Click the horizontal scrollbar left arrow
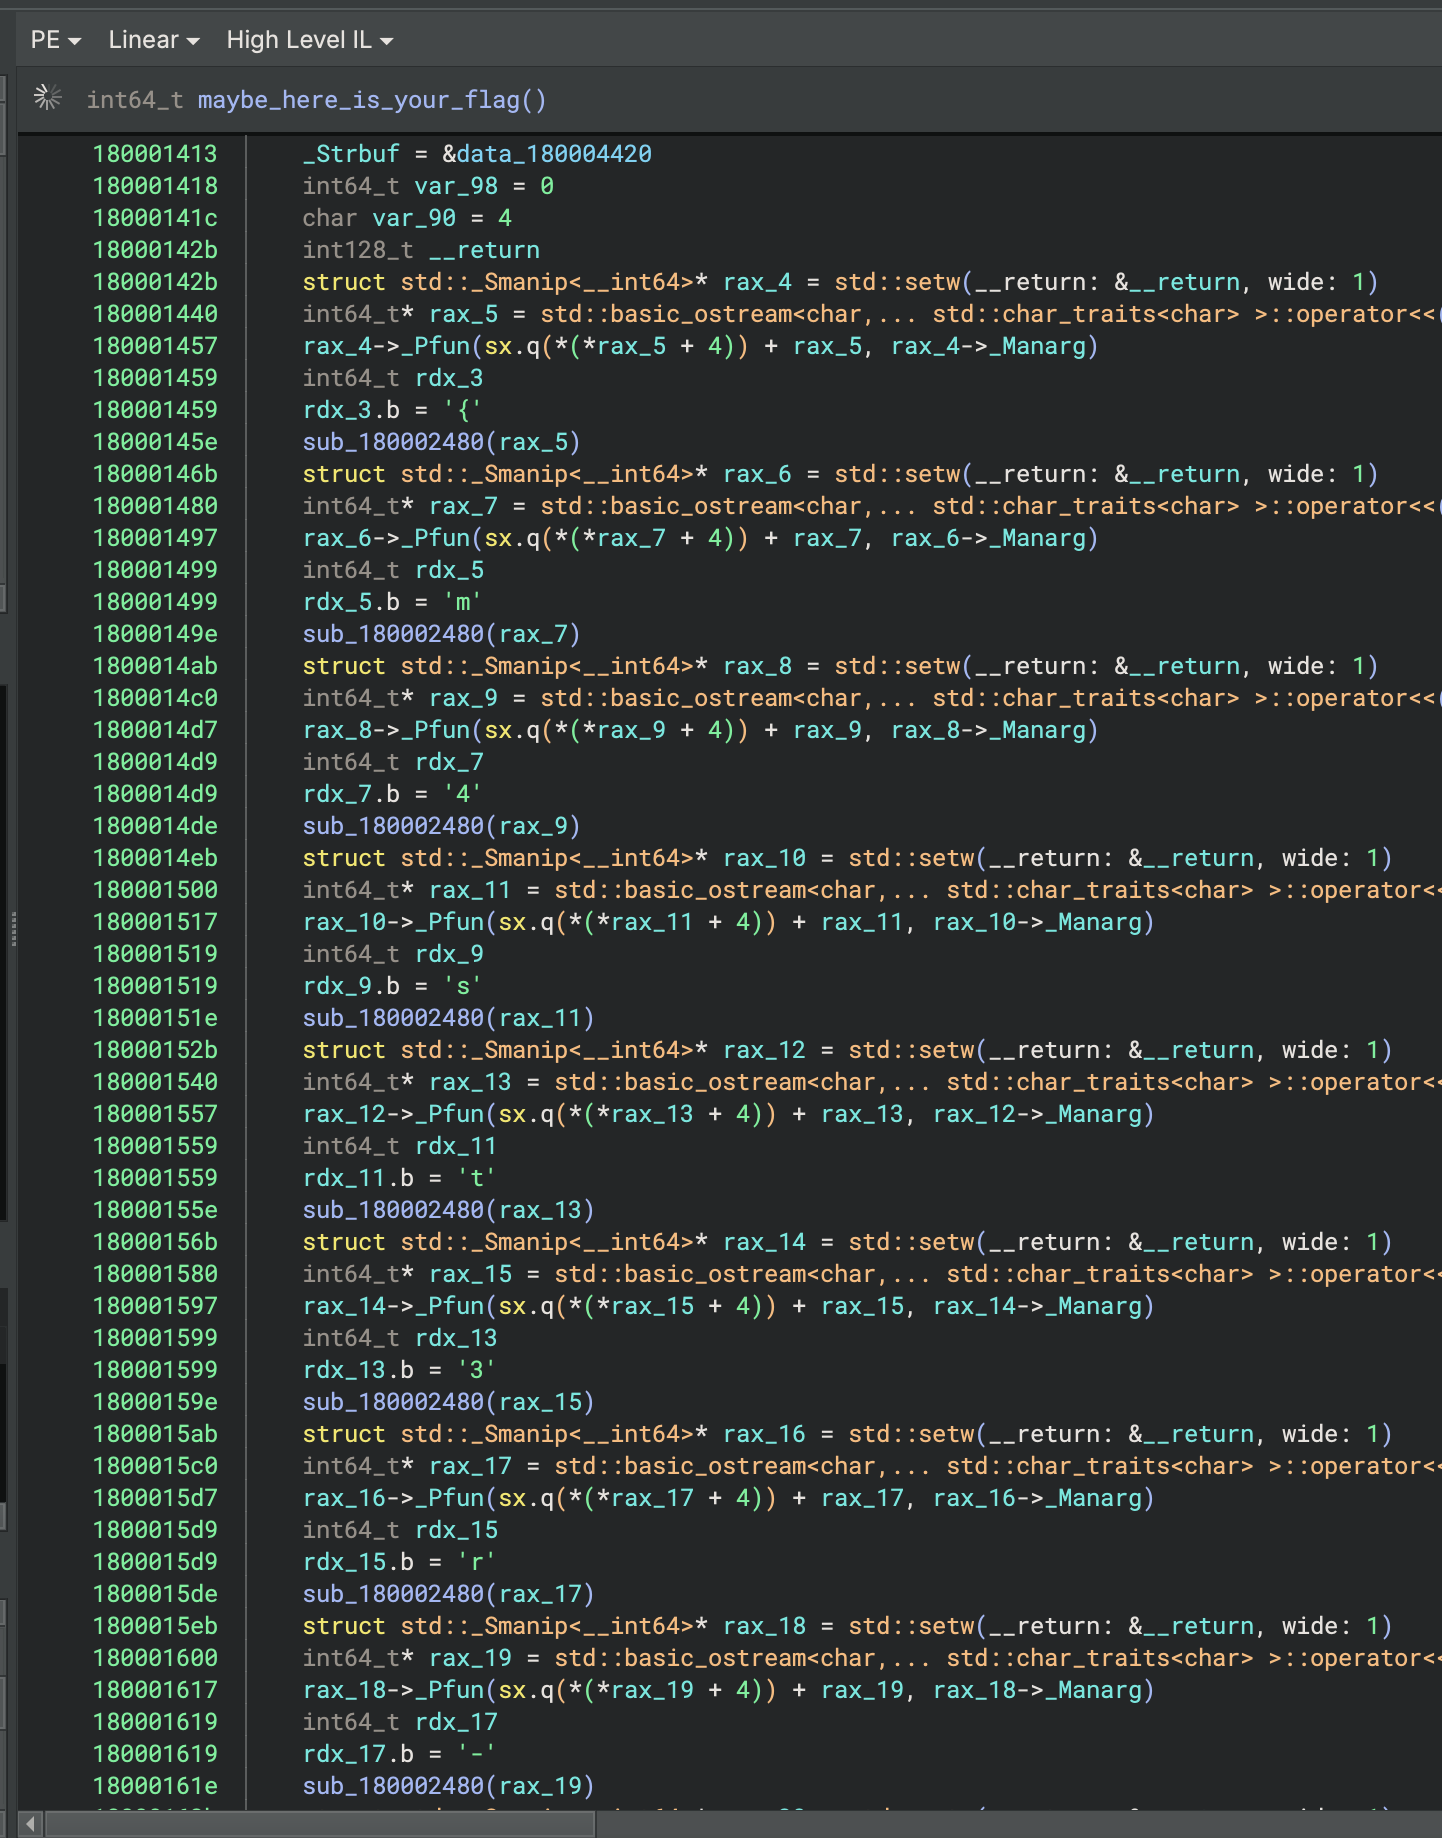 pos(30,1824)
